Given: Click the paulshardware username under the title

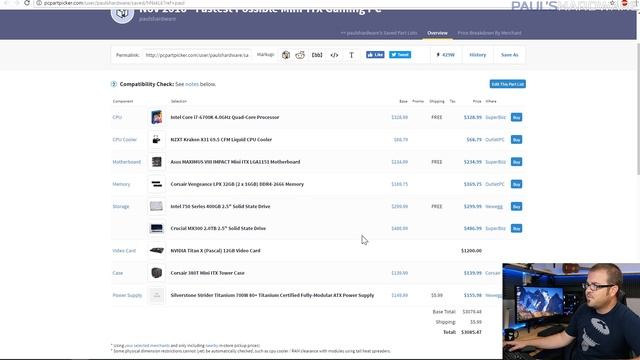Looking at the screenshot, I should point(158,19).
